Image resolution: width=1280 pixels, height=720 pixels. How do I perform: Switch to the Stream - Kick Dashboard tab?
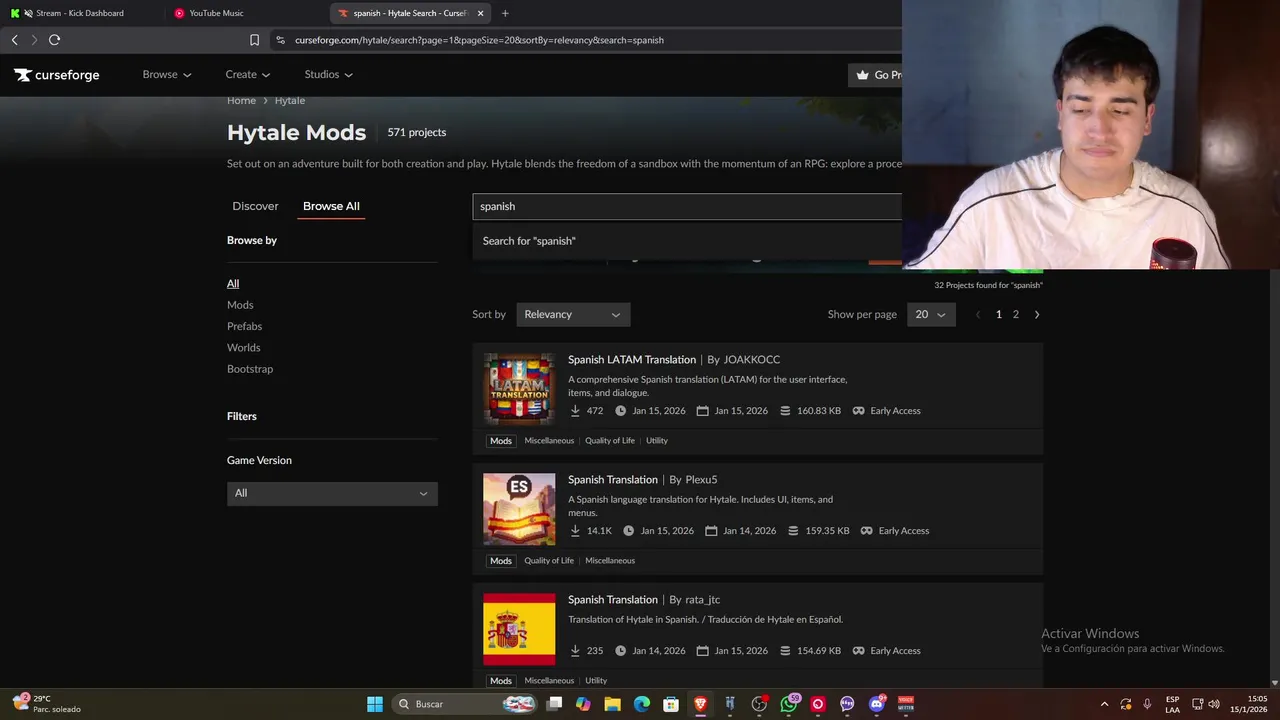tap(80, 13)
